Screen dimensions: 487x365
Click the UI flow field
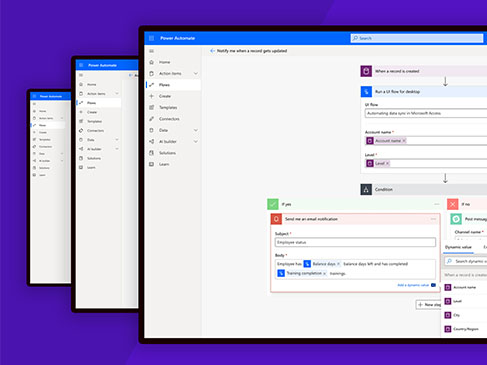(426, 113)
